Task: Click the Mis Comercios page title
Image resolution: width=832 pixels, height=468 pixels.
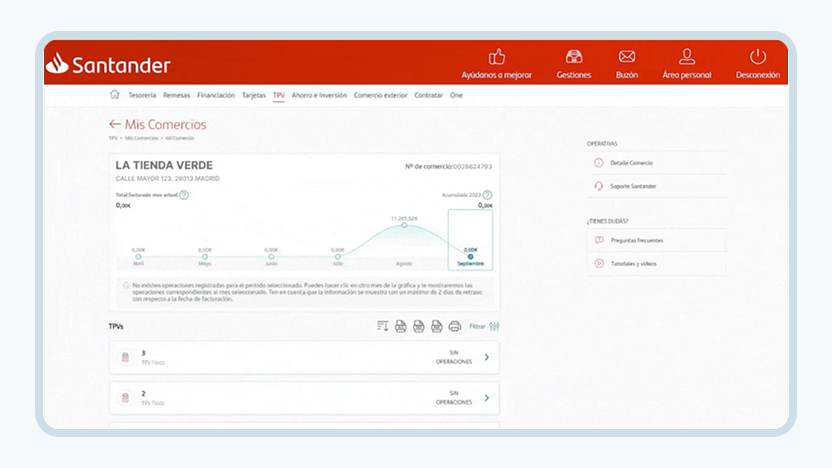Action: [x=166, y=124]
